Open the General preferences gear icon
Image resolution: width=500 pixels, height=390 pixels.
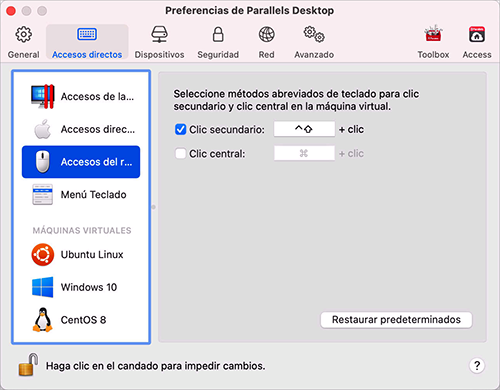coord(23,34)
